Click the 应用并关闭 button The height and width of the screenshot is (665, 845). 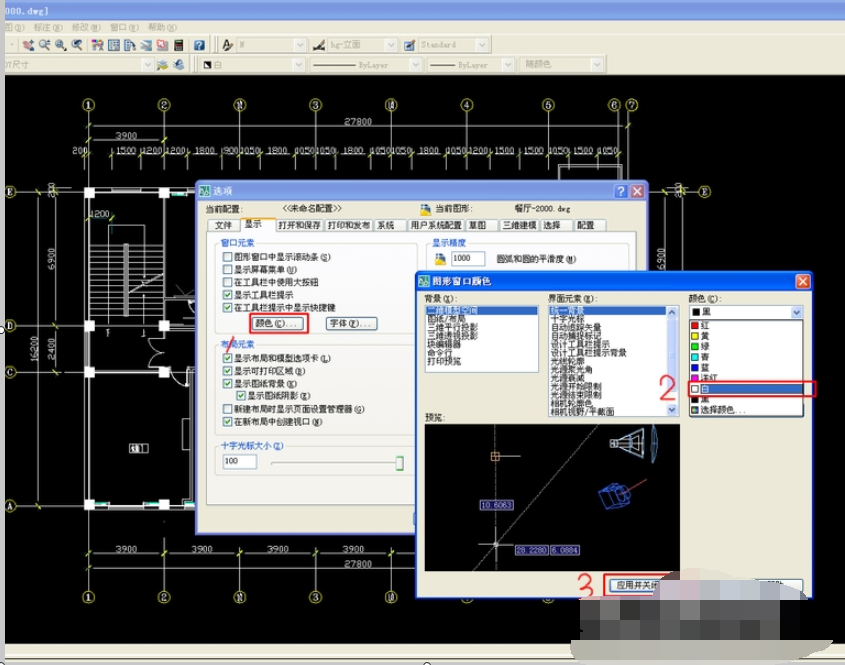coord(636,585)
